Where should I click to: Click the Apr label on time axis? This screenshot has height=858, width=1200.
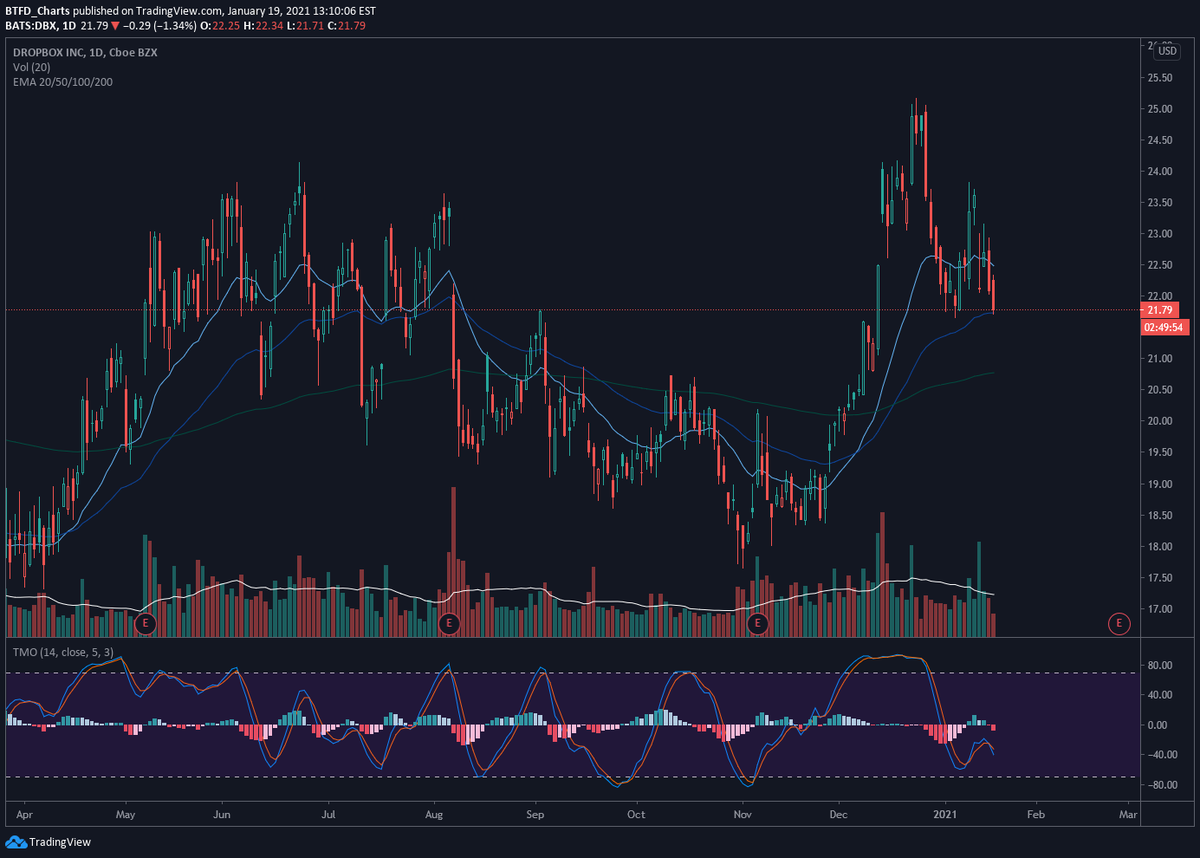(x=24, y=816)
